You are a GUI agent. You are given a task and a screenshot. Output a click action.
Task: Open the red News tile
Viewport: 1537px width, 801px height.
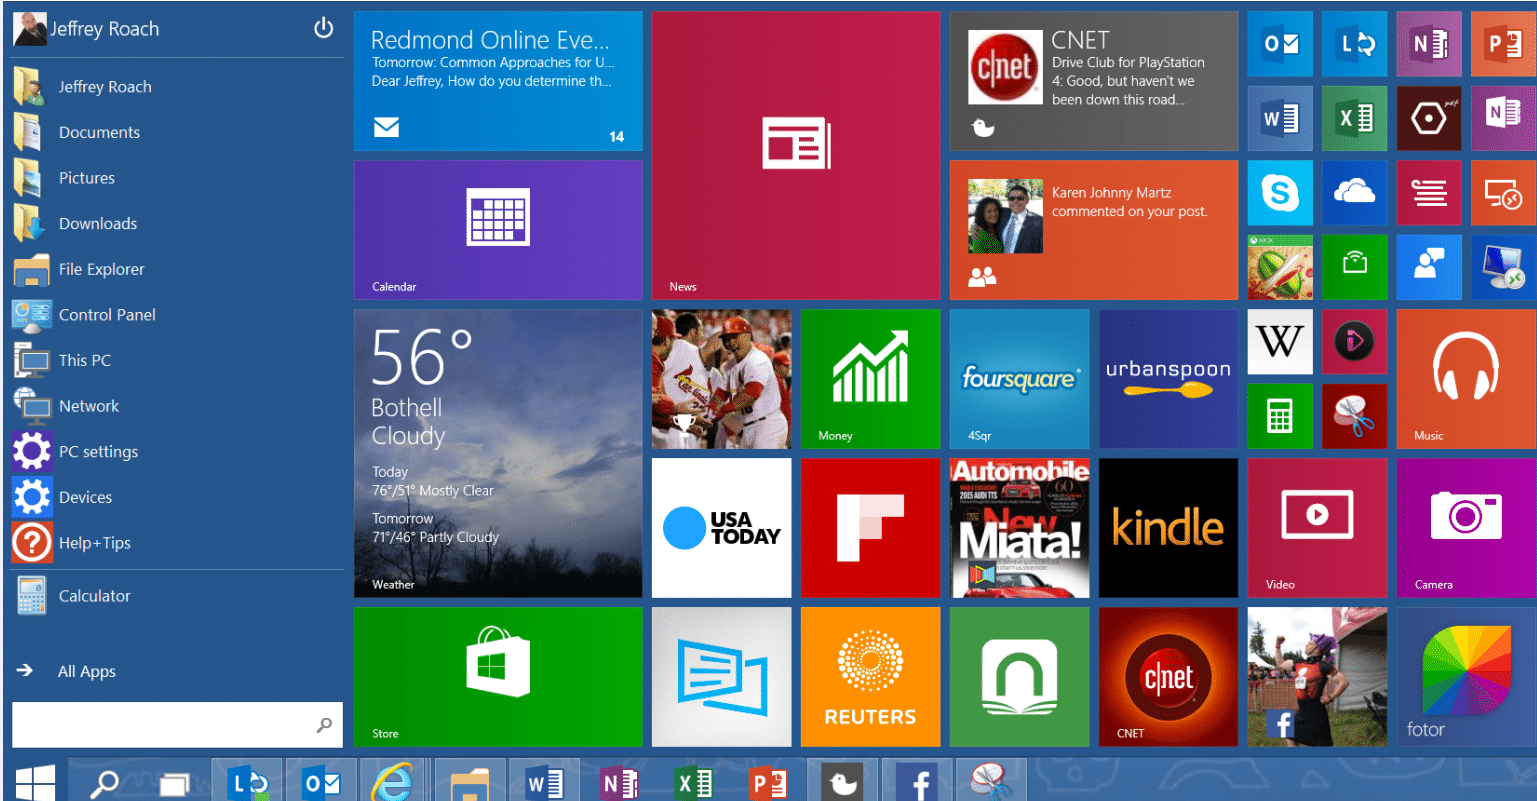(x=796, y=156)
